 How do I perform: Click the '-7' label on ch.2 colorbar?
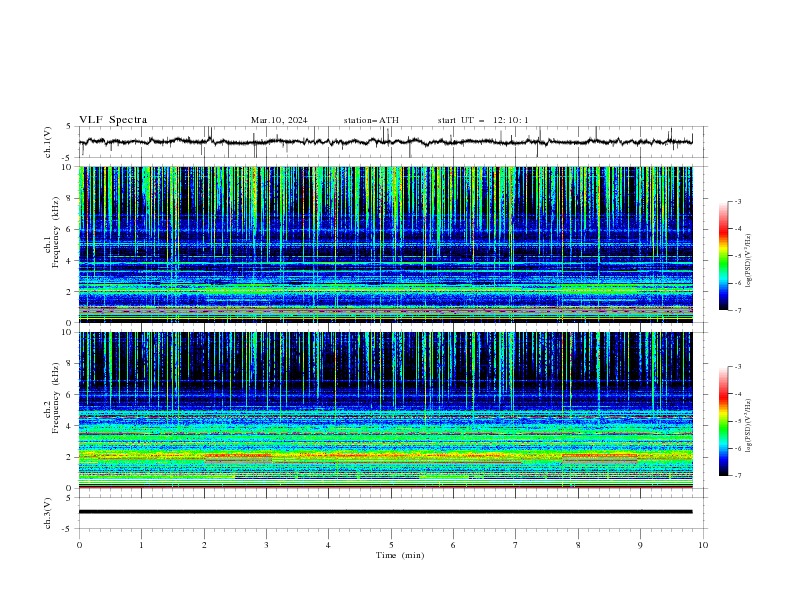(738, 476)
